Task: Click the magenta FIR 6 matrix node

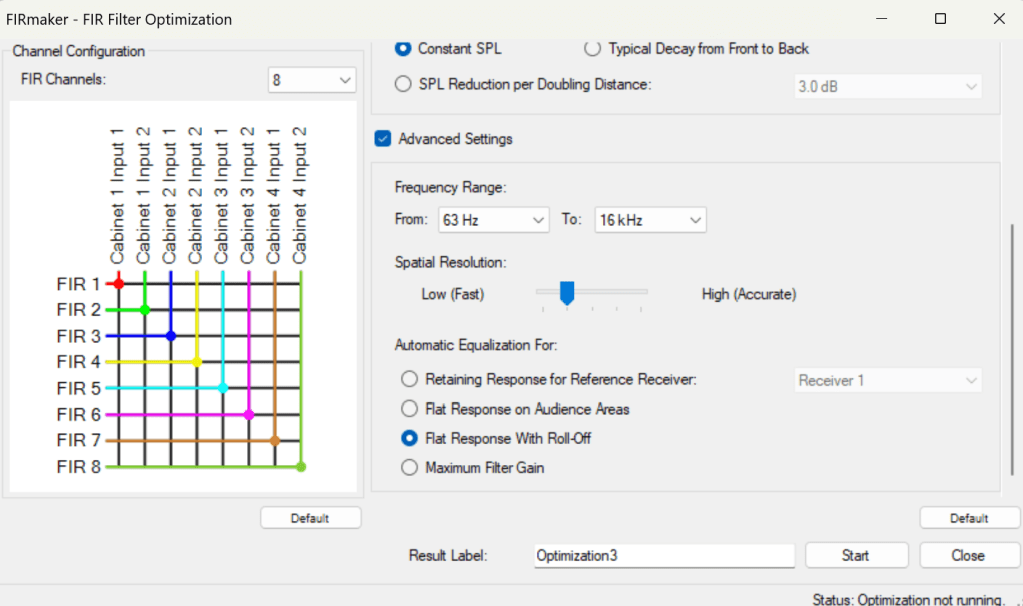Action: click(249, 414)
